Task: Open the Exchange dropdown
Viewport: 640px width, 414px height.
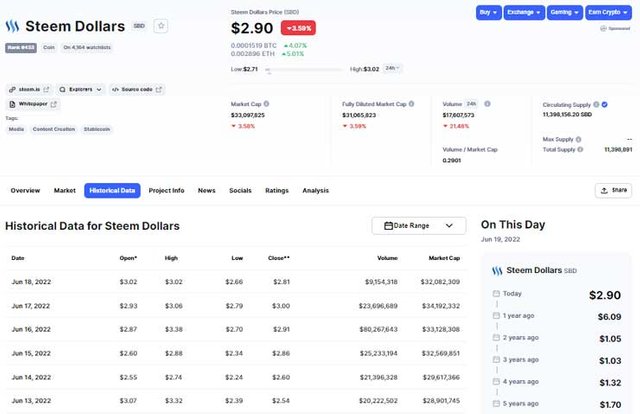Action: tap(524, 12)
